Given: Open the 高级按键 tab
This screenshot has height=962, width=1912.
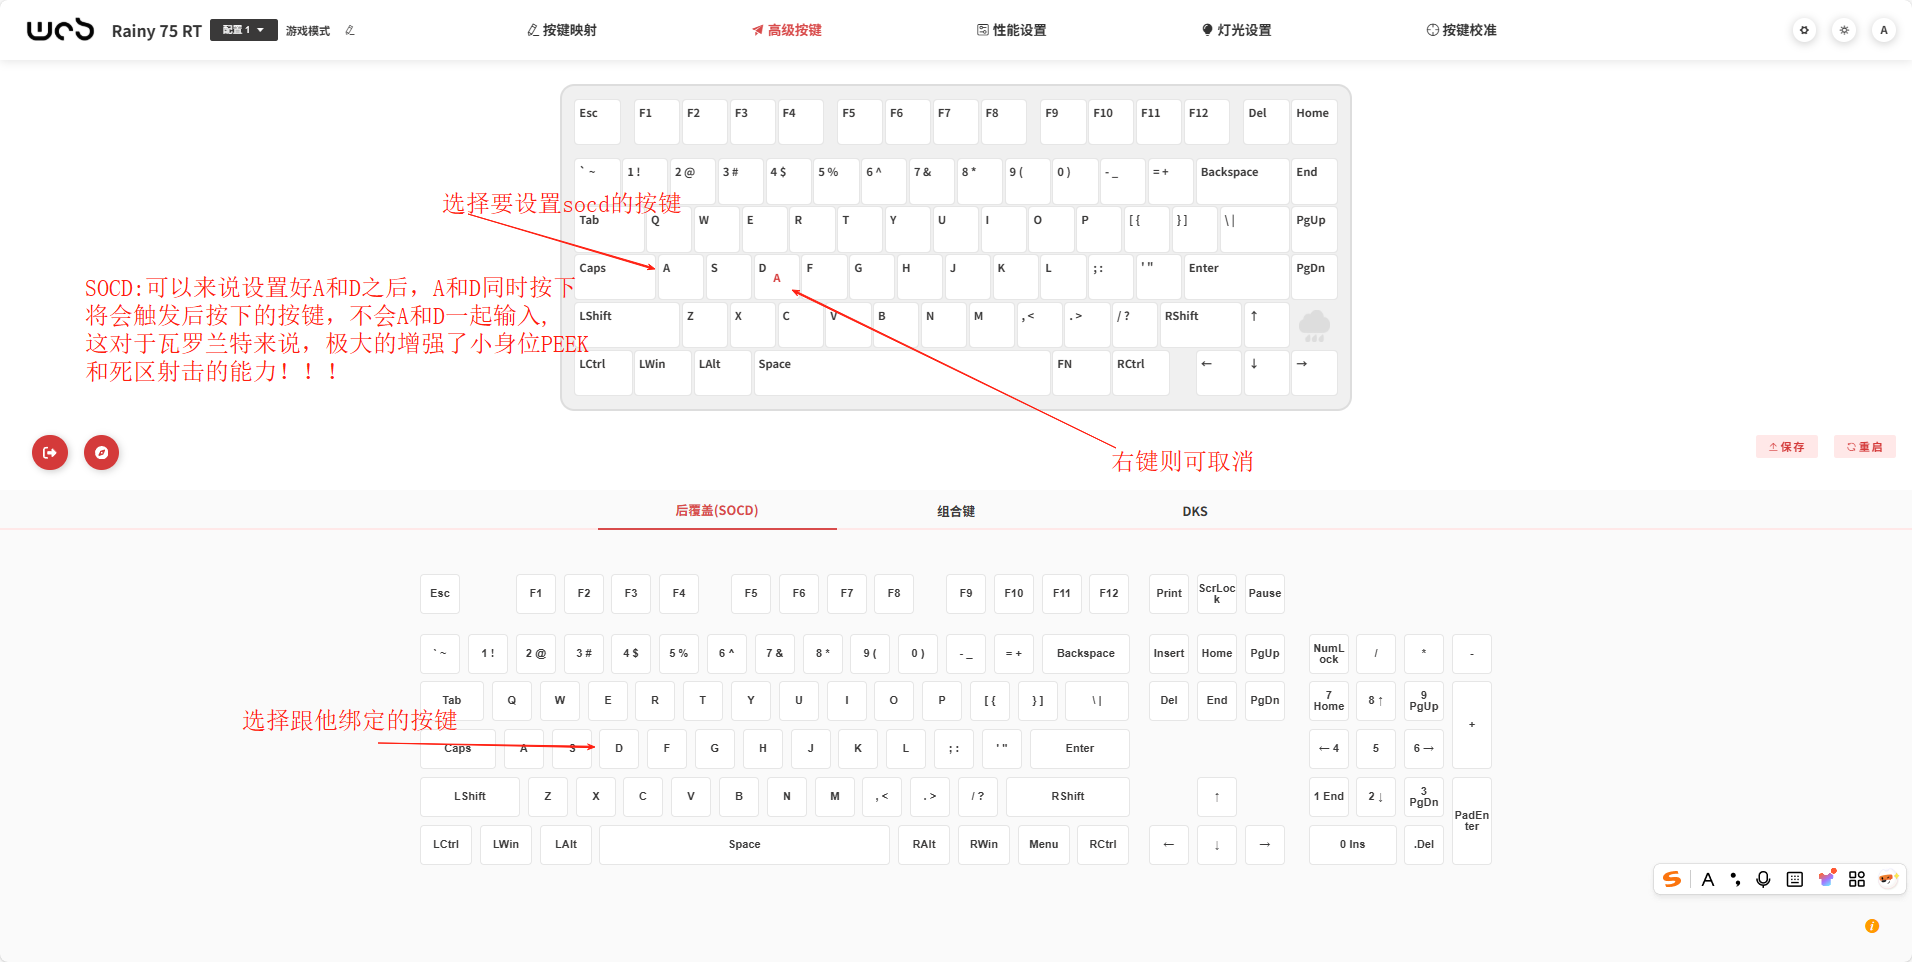Looking at the screenshot, I should (787, 30).
